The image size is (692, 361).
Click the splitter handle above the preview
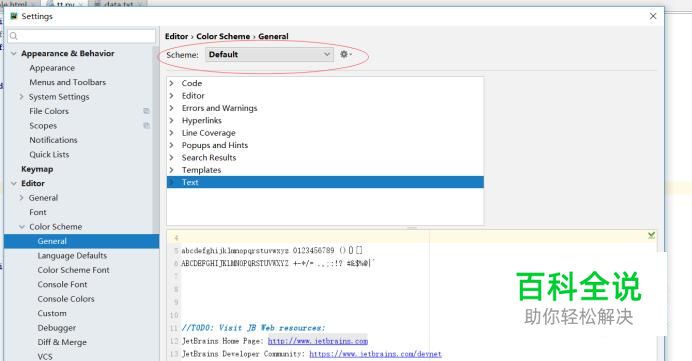412,228
